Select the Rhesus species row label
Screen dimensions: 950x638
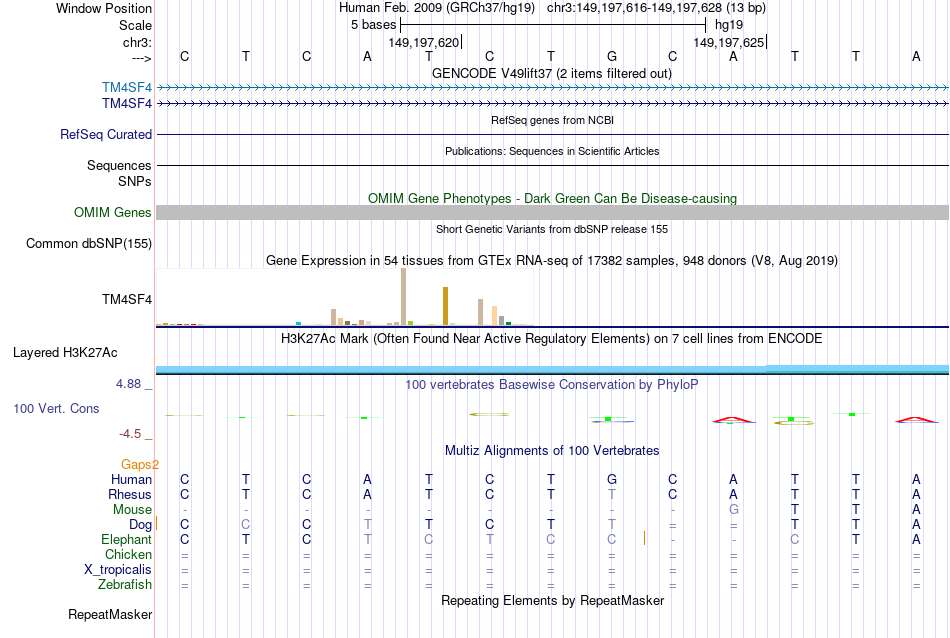(130, 494)
